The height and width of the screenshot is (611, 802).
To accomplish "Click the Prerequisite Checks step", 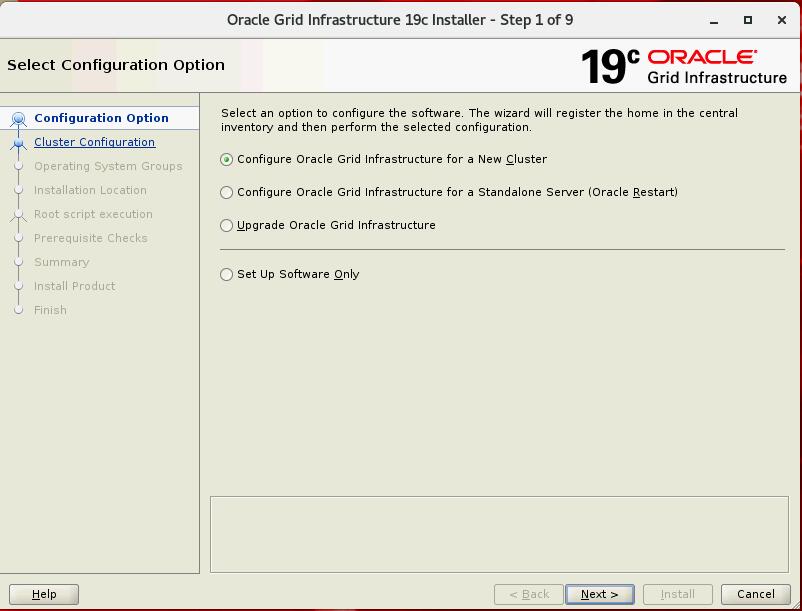I will click(x=90, y=238).
